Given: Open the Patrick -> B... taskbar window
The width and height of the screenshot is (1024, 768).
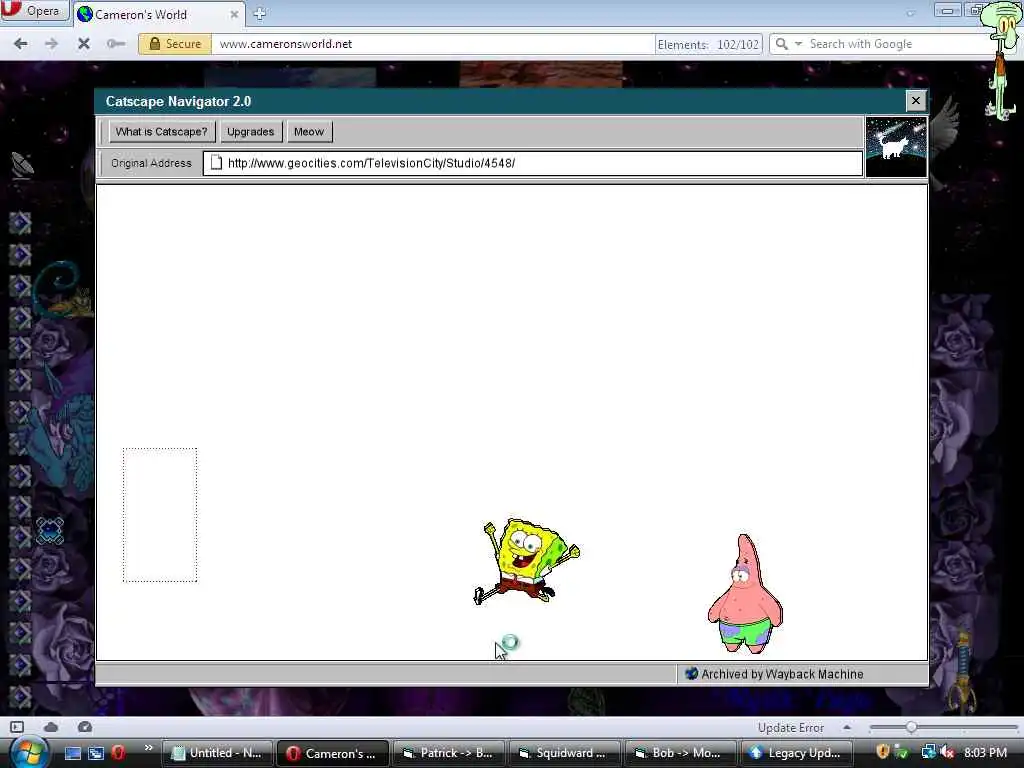Looking at the screenshot, I should tap(449, 753).
